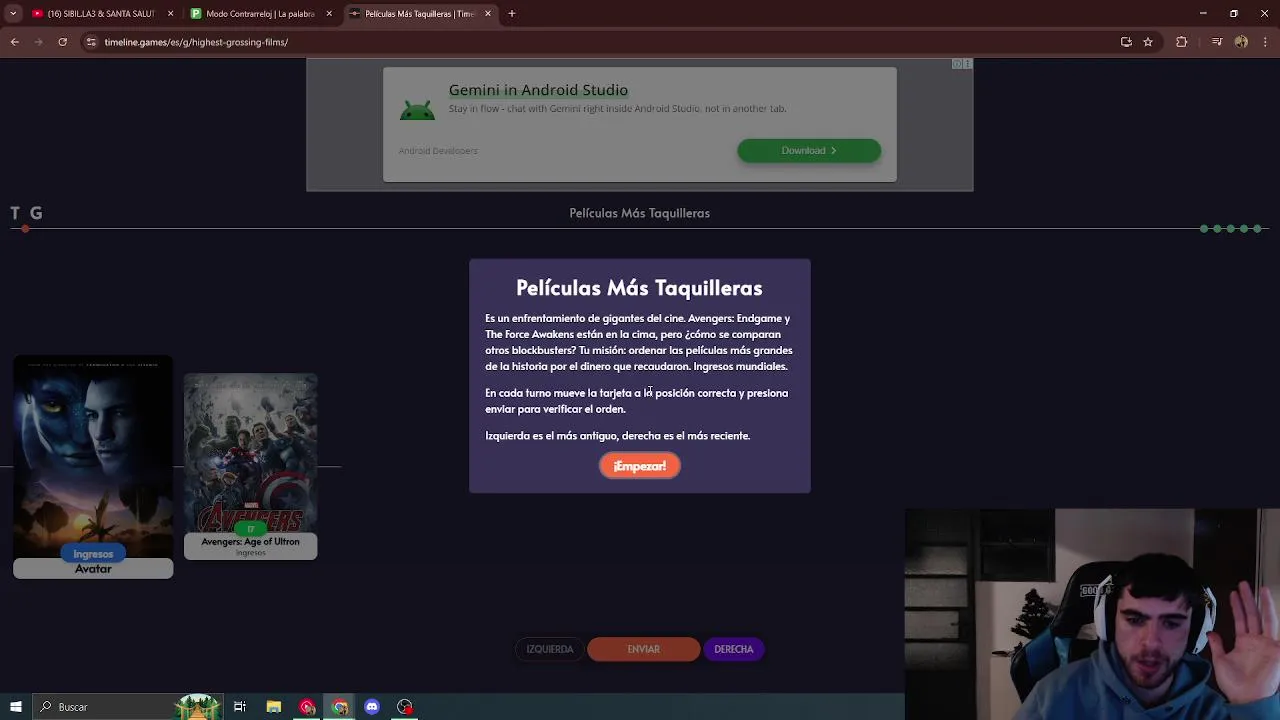Click the Buscar taskbar search box
This screenshot has width=1280, height=720.
click(x=128, y=707)
